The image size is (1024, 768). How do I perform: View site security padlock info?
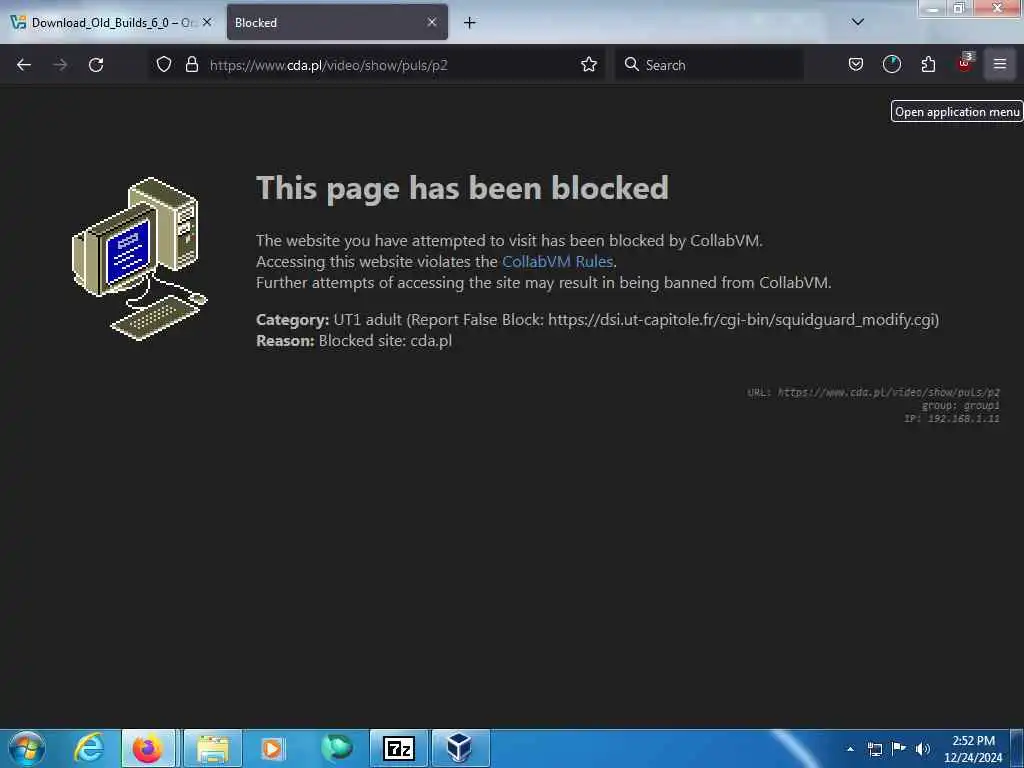pyautogui.click(x=191, y=65)
